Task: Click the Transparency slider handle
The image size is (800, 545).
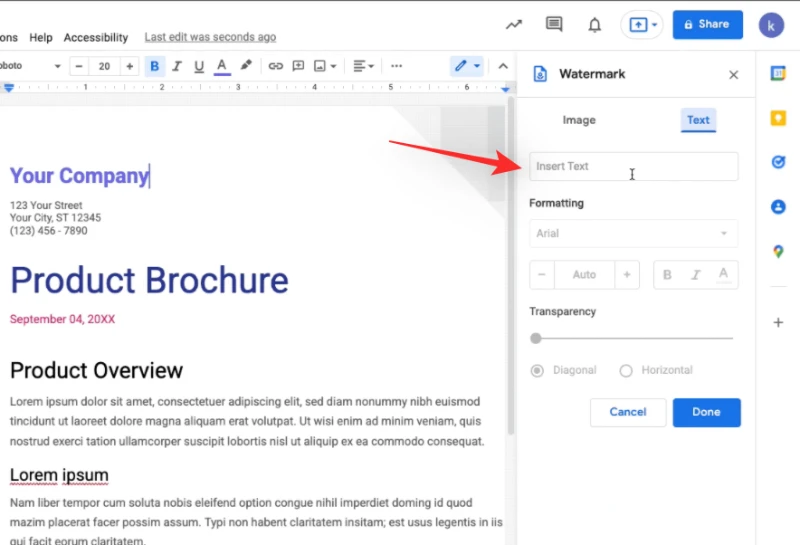Action: (536, 338)
